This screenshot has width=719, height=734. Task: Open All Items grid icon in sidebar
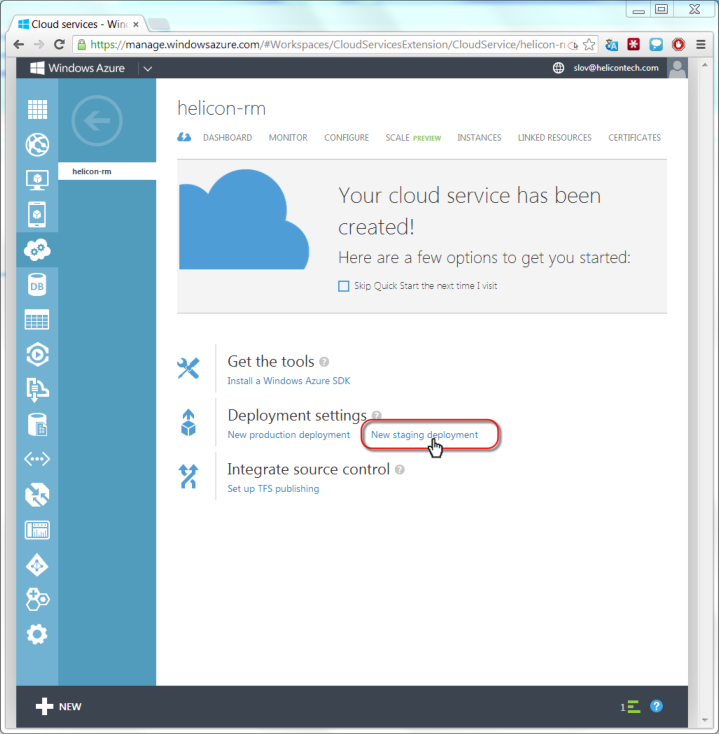tap(37, 110)
